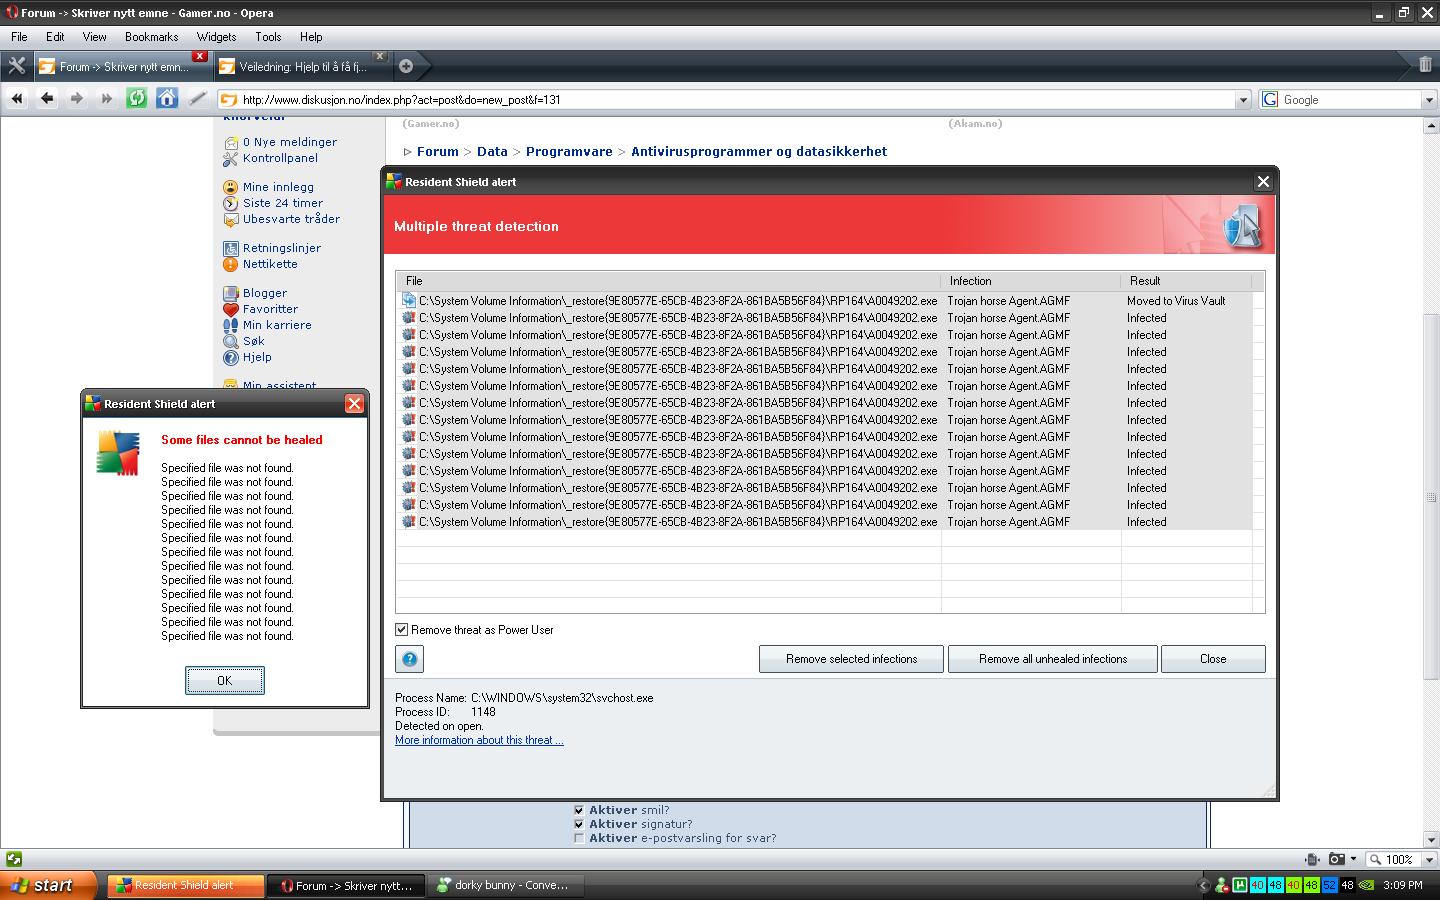Open a new tab with plus icon
Image resolution: width=1440 pixels, height=900 pixels.
[406, 66]
